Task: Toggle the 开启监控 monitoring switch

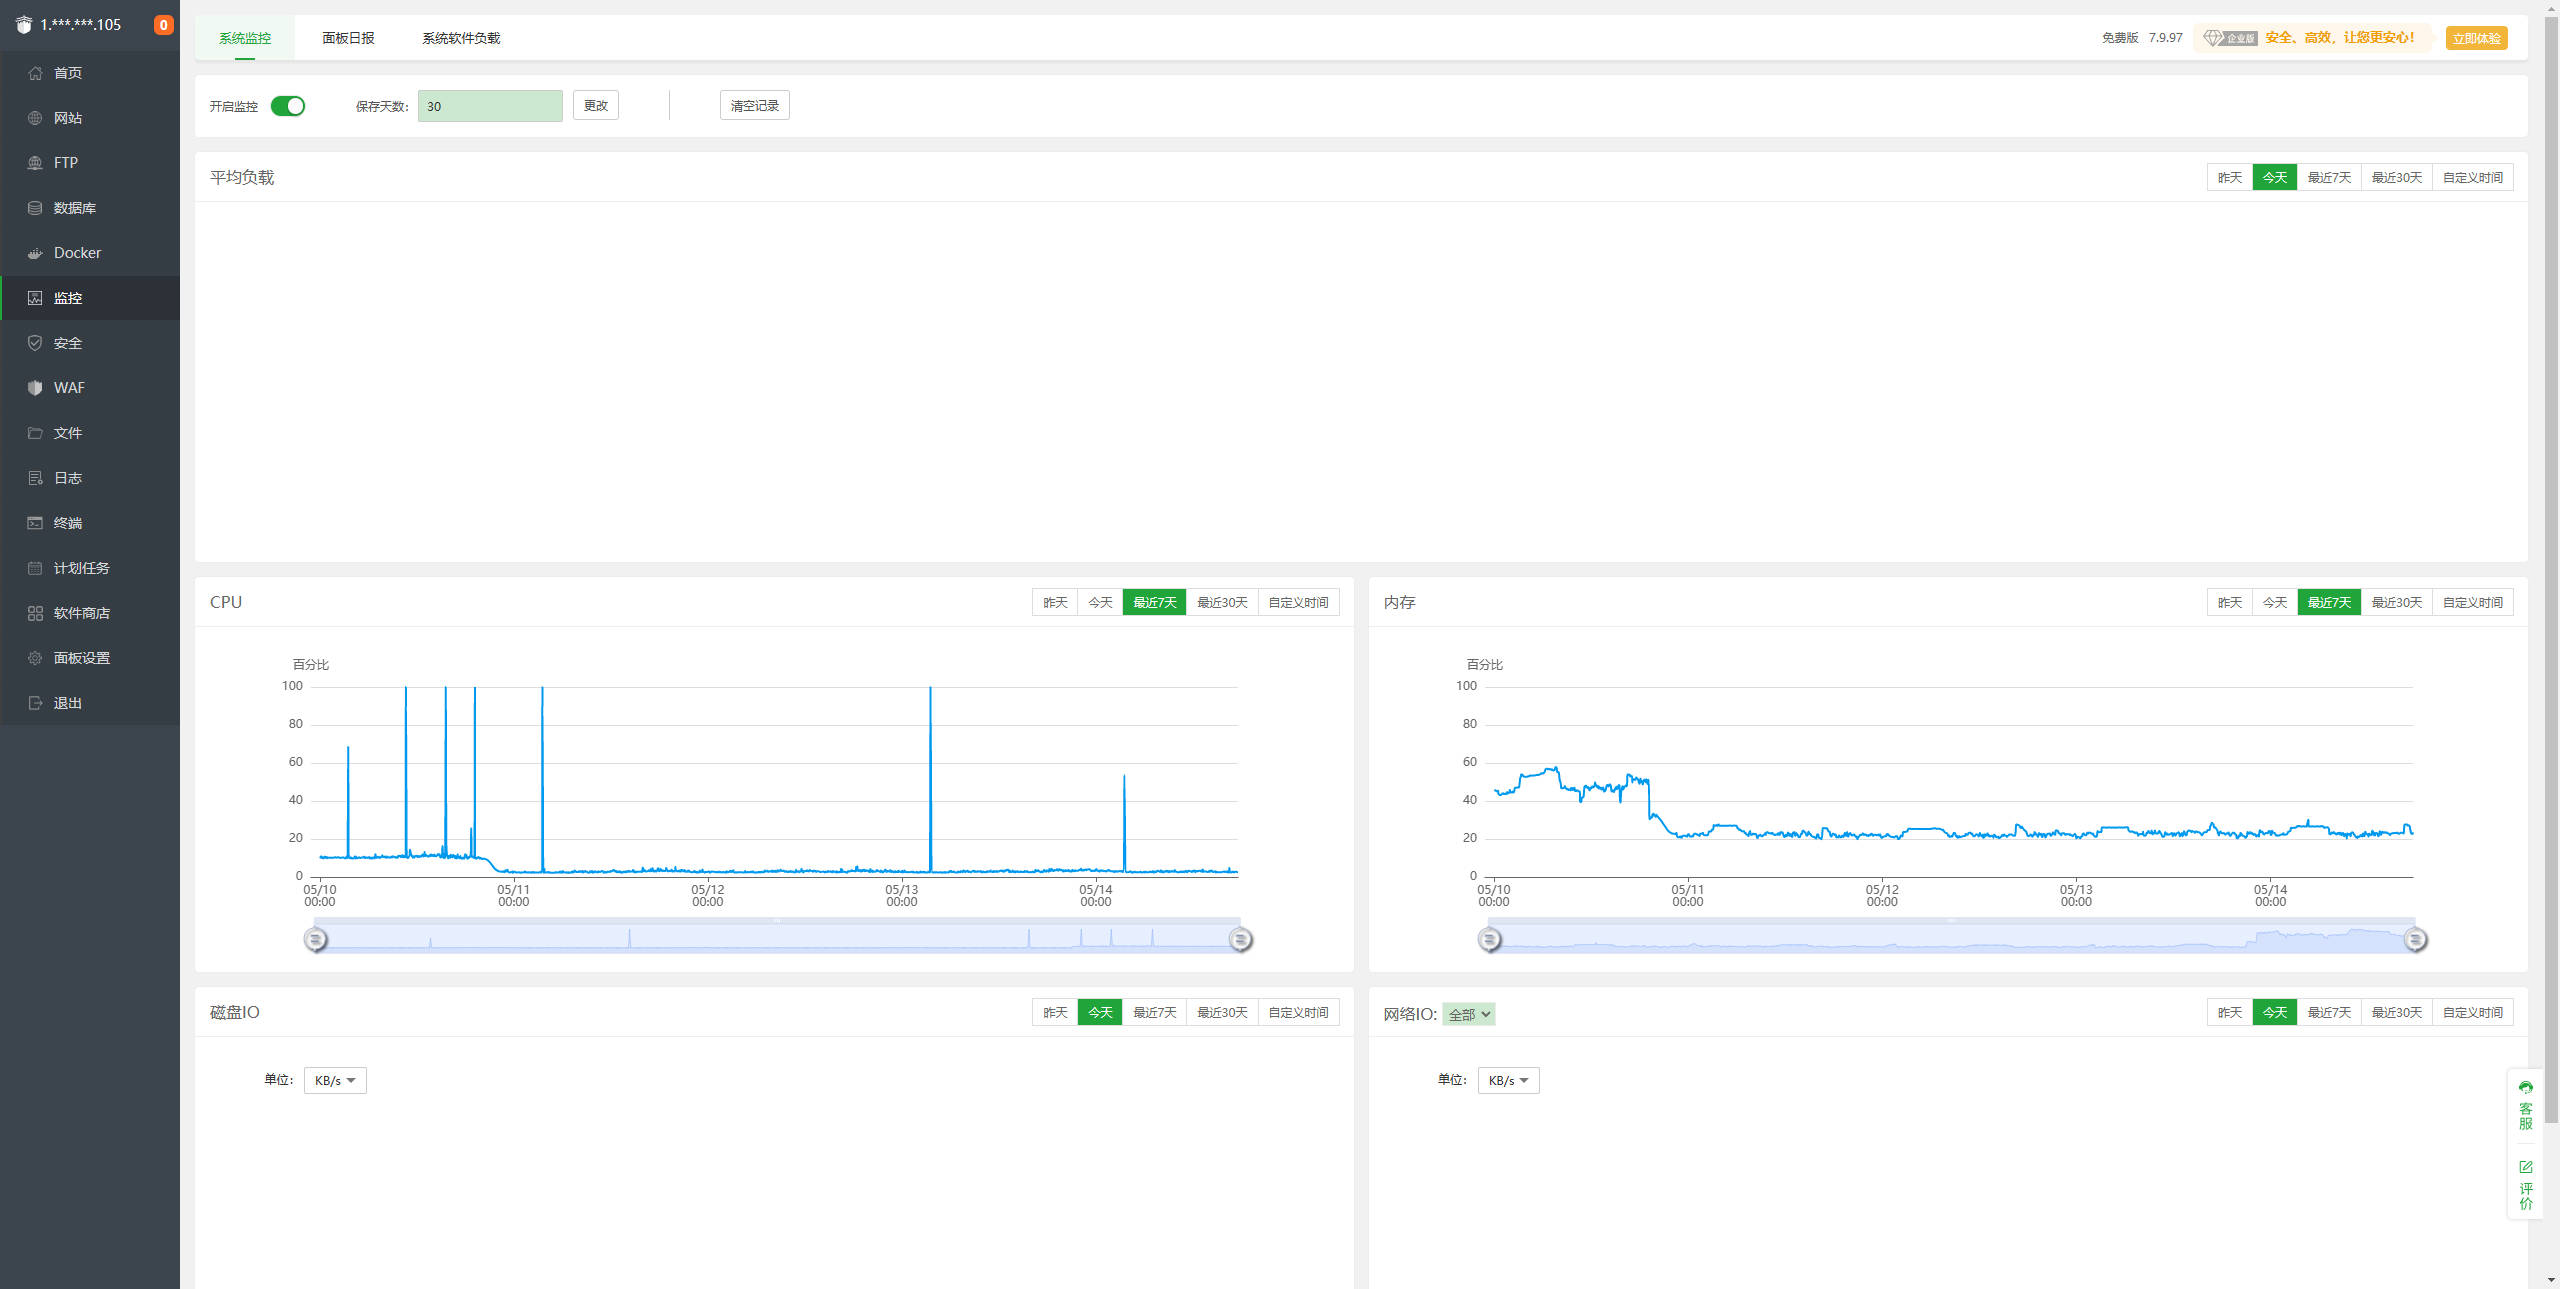Action: click(x=288, y=106)
